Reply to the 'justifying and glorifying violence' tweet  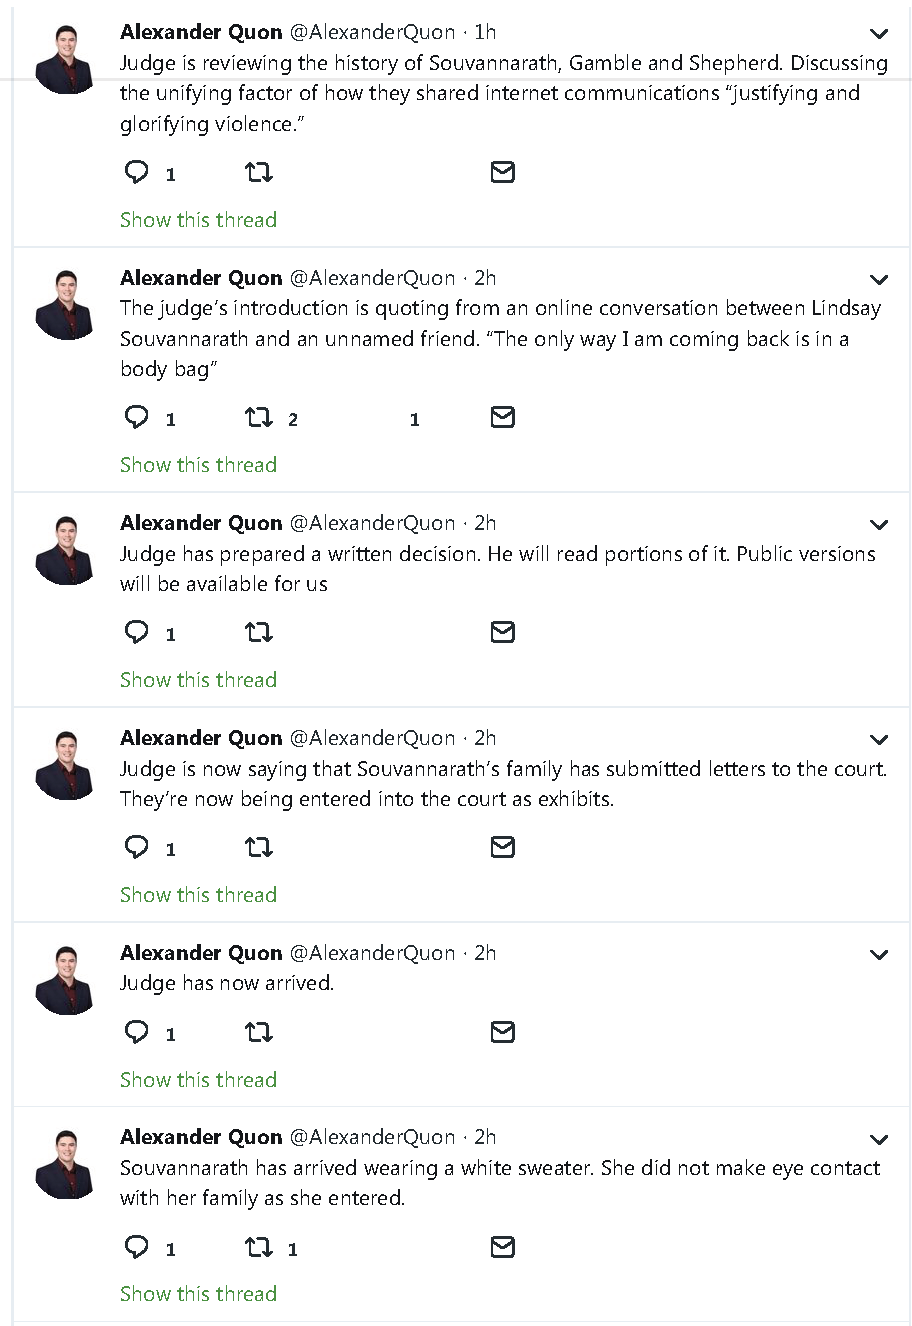(137, 172)
